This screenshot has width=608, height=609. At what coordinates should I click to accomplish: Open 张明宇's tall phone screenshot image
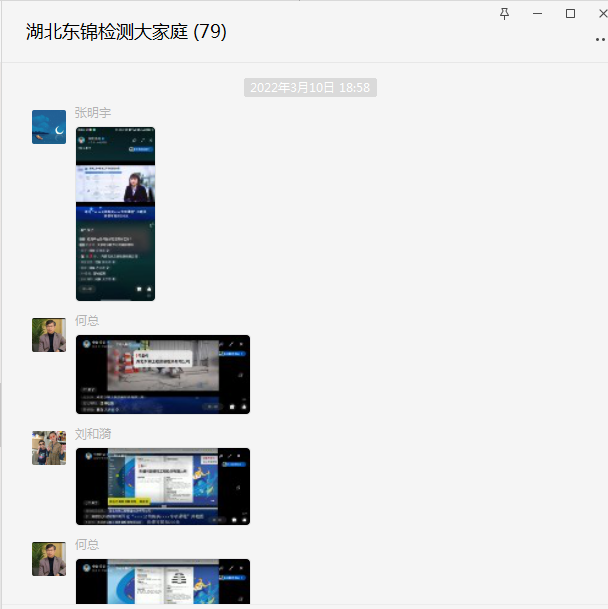click(x=115, y=213)
